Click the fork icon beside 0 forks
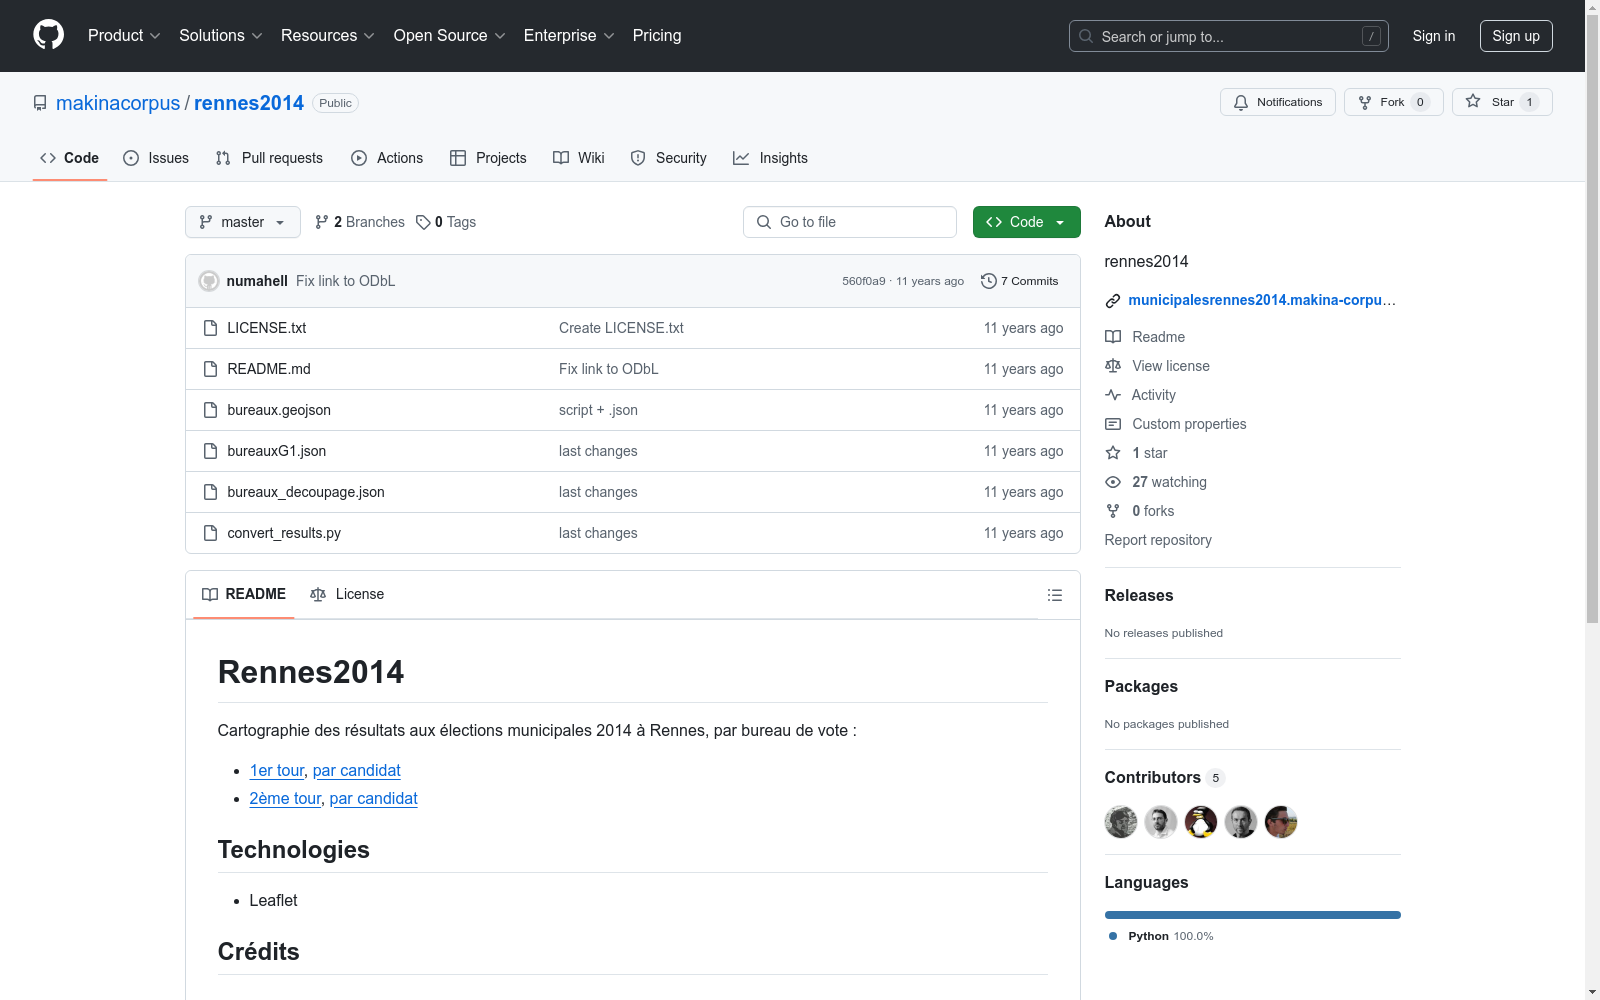1600x1000 pixels. coord(1113,511)
